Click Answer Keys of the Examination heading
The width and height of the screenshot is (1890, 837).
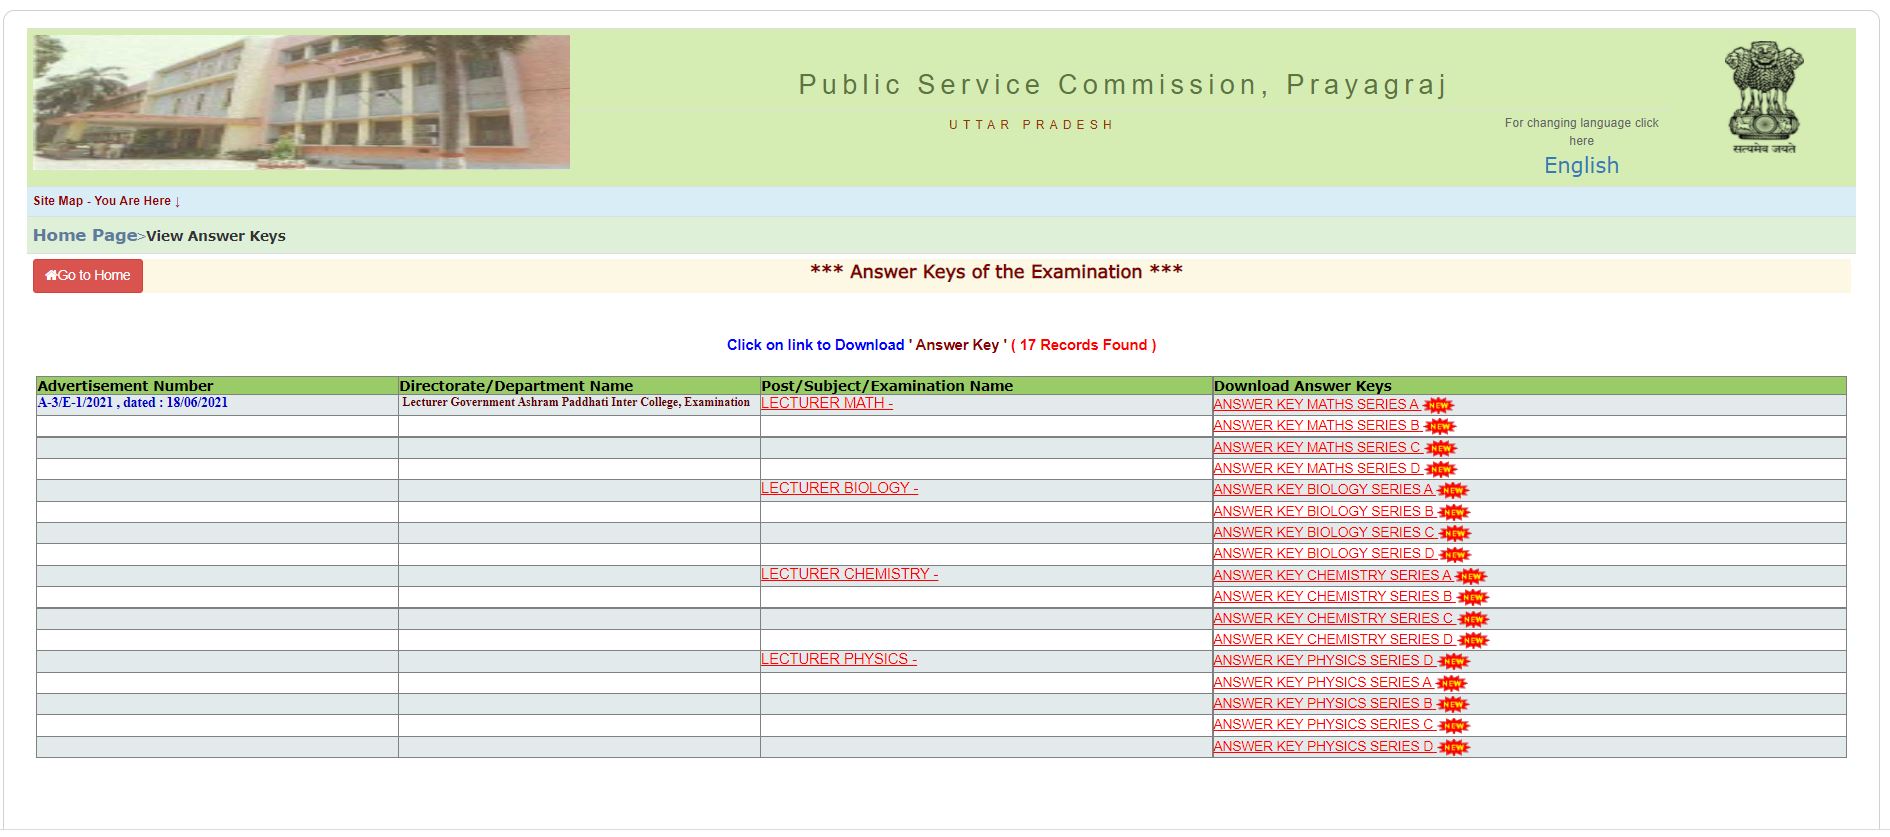tap(996, 272)
